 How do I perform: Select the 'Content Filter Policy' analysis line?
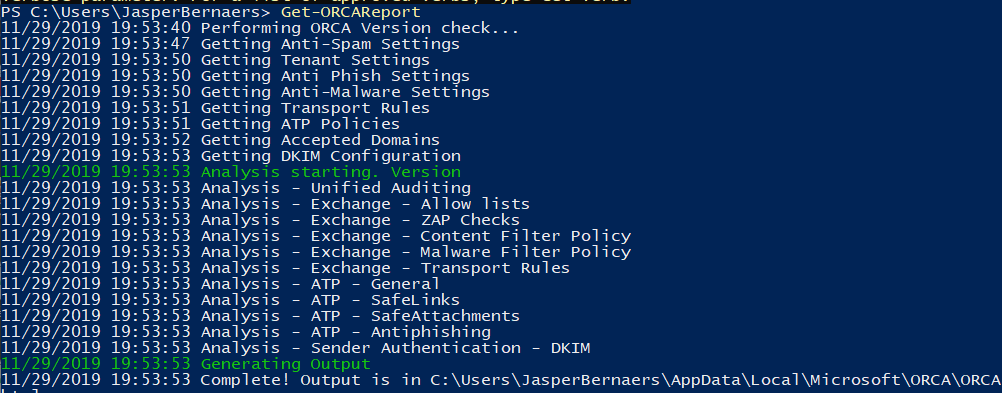pos(316,236)
